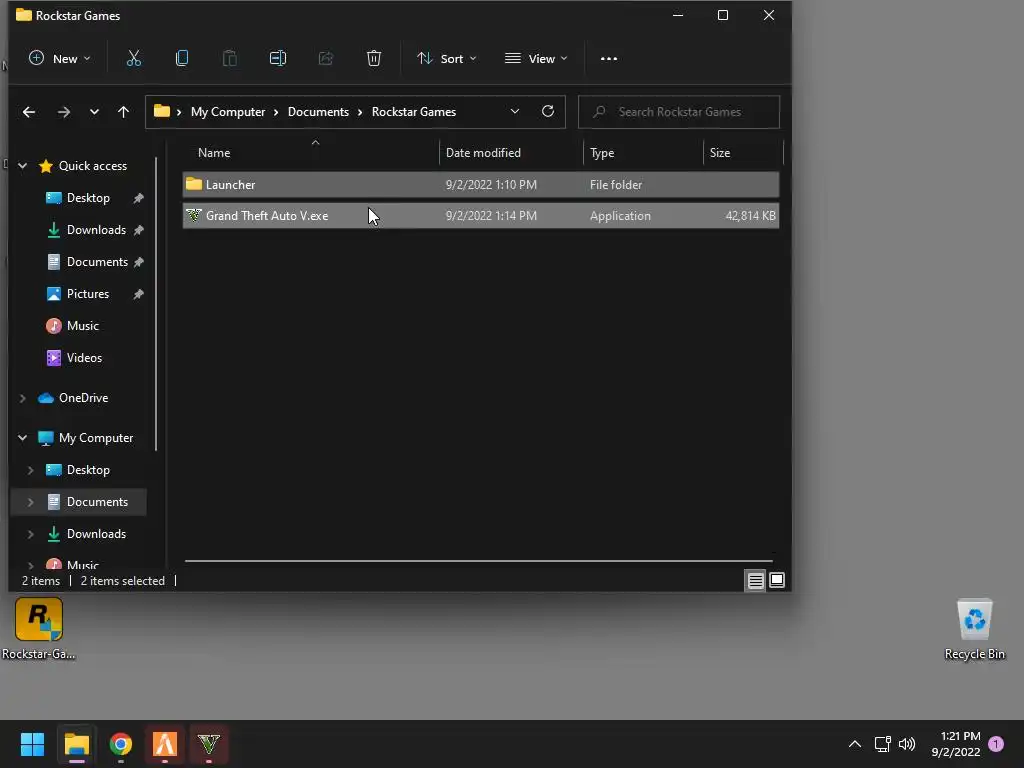Expand Downloads under My Computer
This screenshot has width=1024, height=768.
coord(30,534)
